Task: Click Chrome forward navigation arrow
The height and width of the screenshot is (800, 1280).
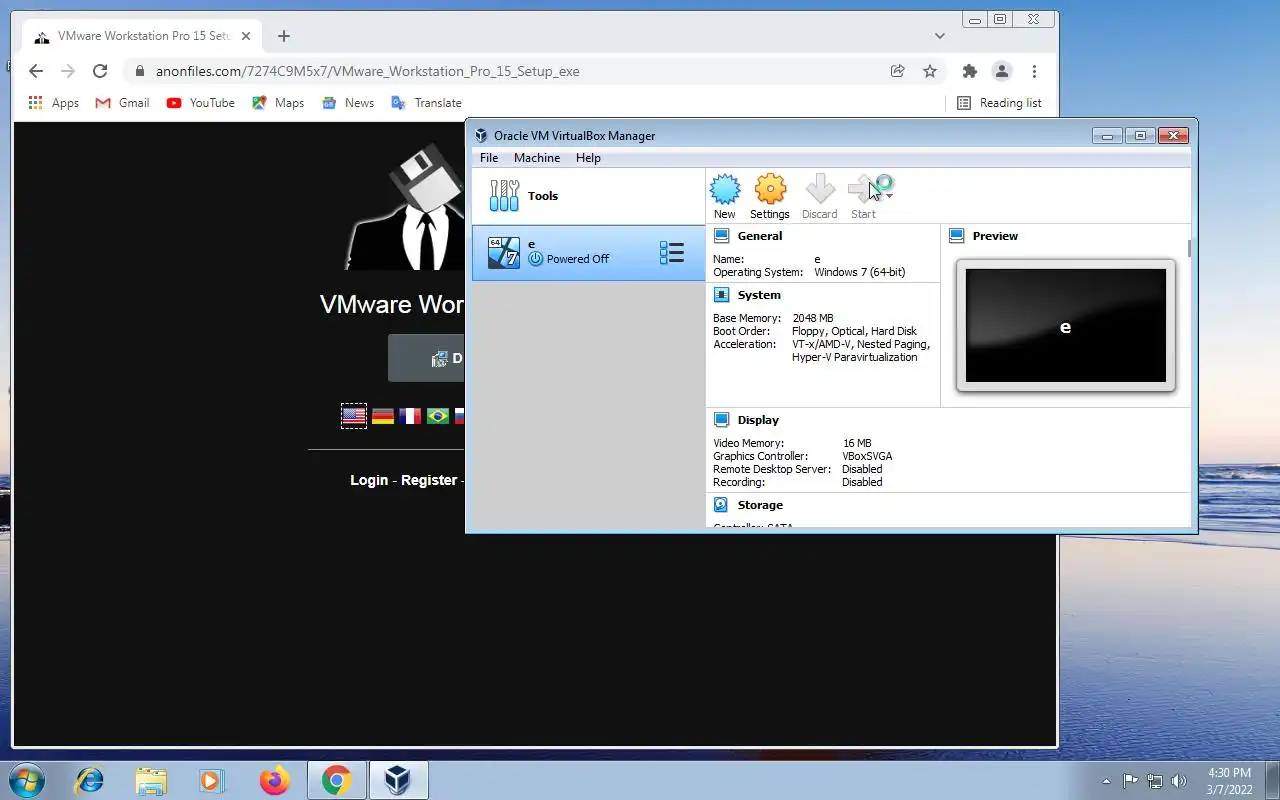Action: click(68, 71)
